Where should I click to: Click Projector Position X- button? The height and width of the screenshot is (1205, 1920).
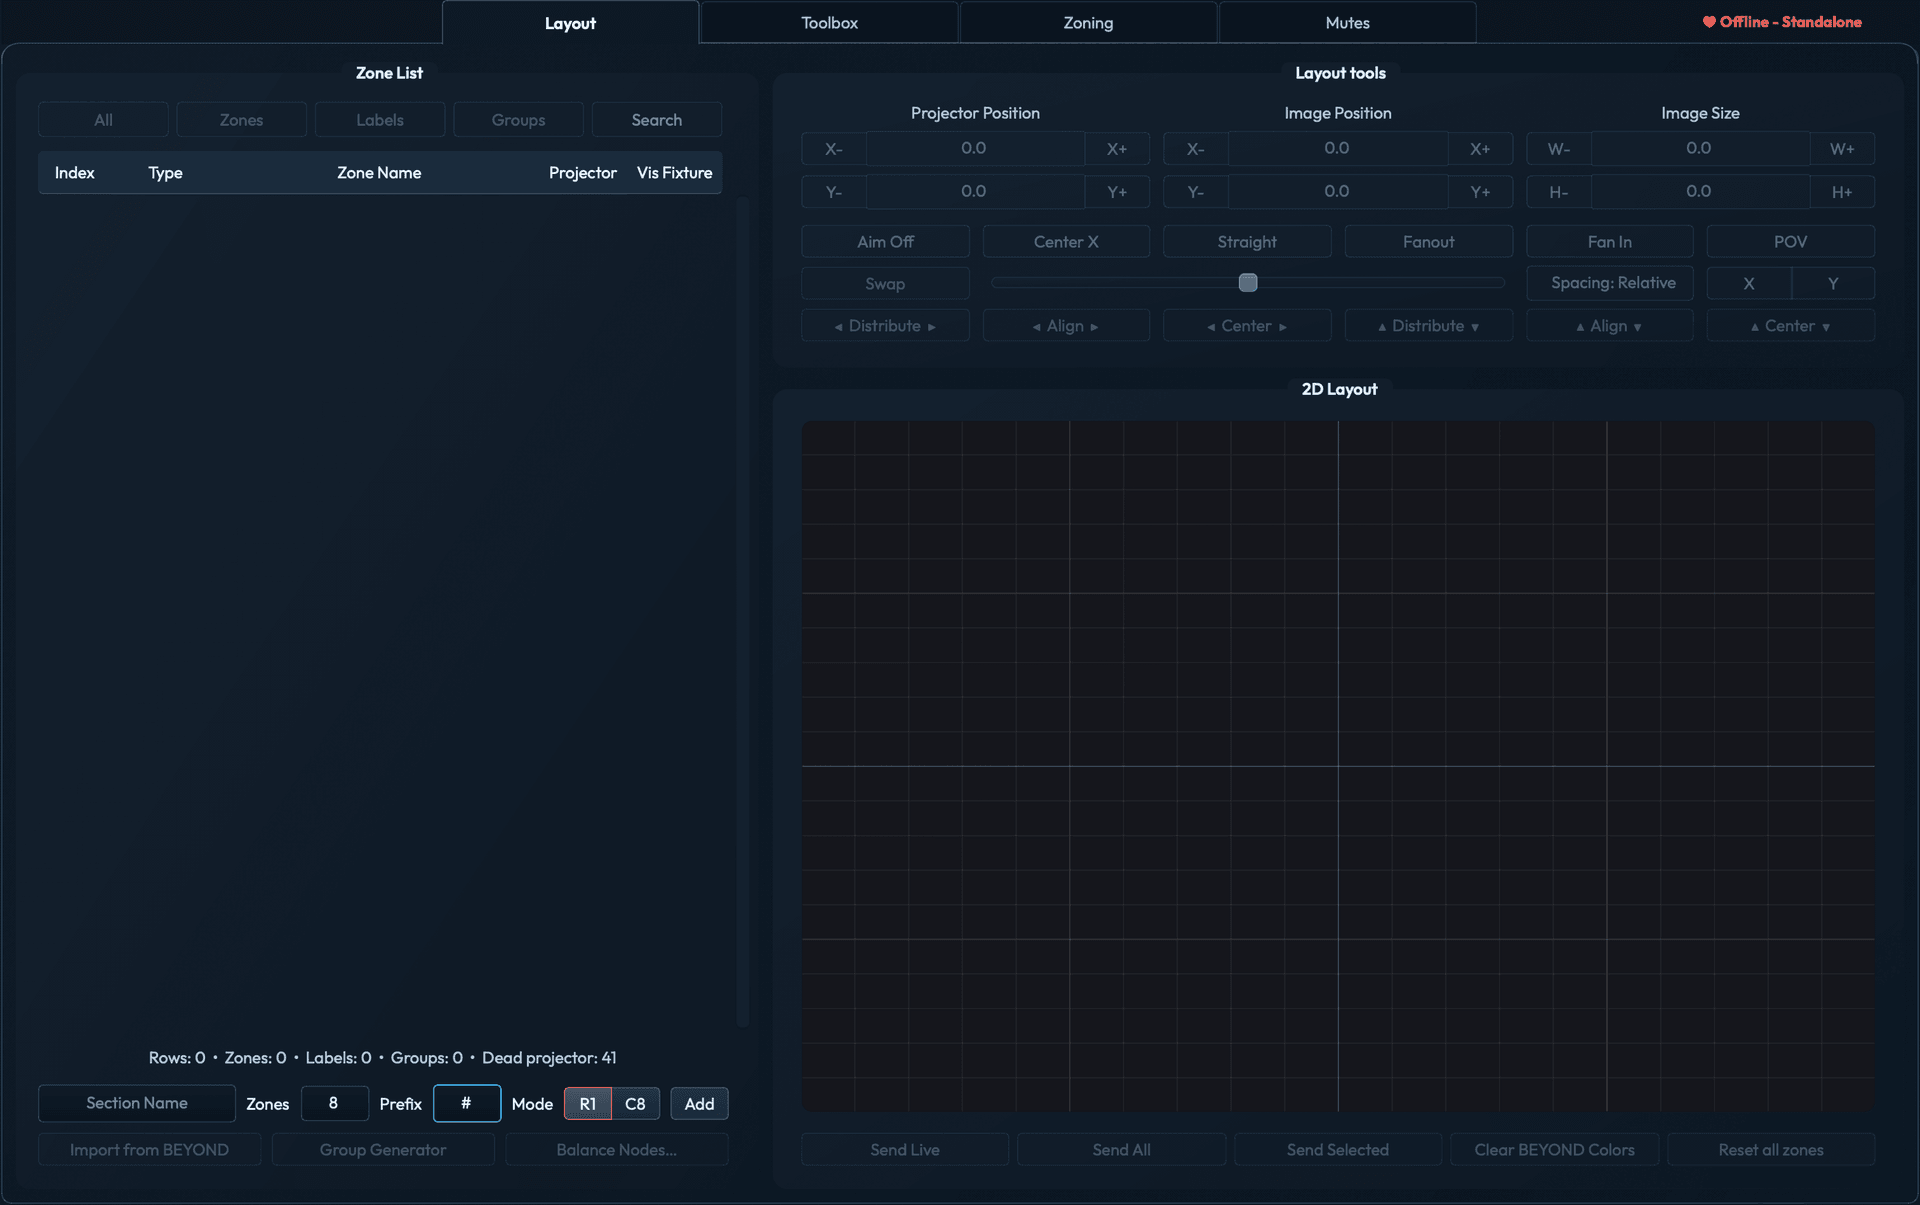pos(834,149)
